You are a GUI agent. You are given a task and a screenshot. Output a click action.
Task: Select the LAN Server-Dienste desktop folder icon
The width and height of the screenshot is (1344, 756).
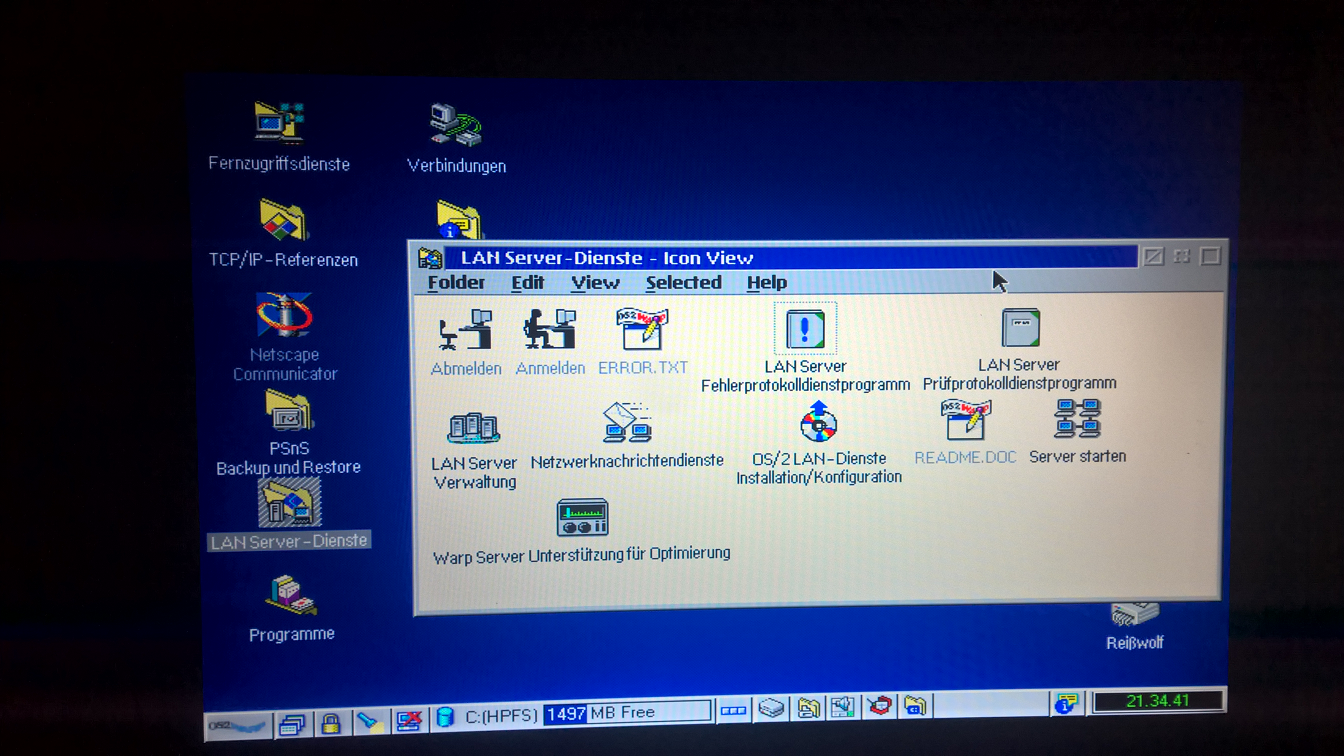click(x=290, y=501)
